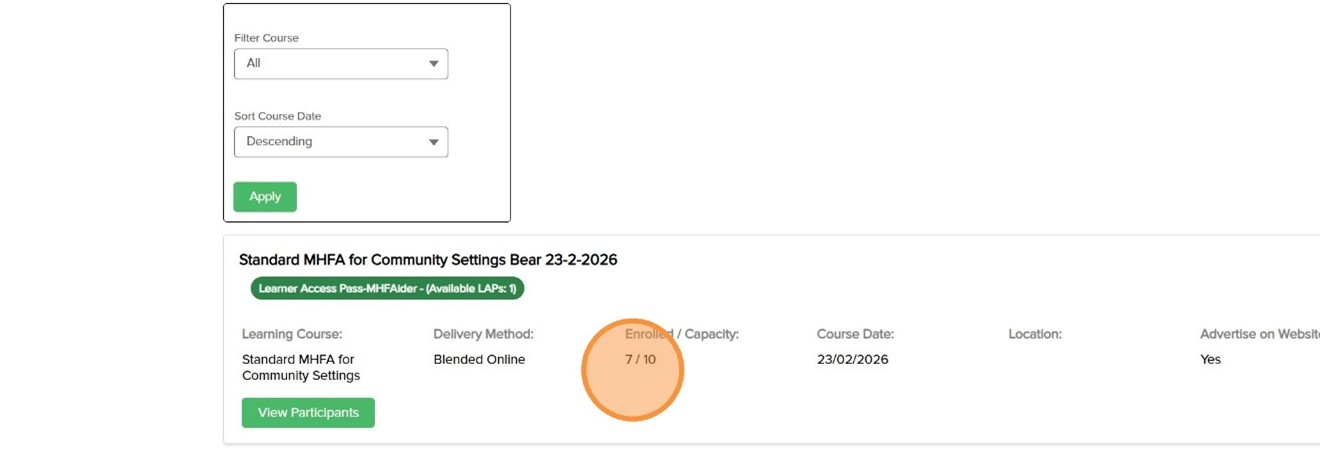Click the Course Date column label
This screenshot has width=1320, height=474.
(x=855, y=334)
